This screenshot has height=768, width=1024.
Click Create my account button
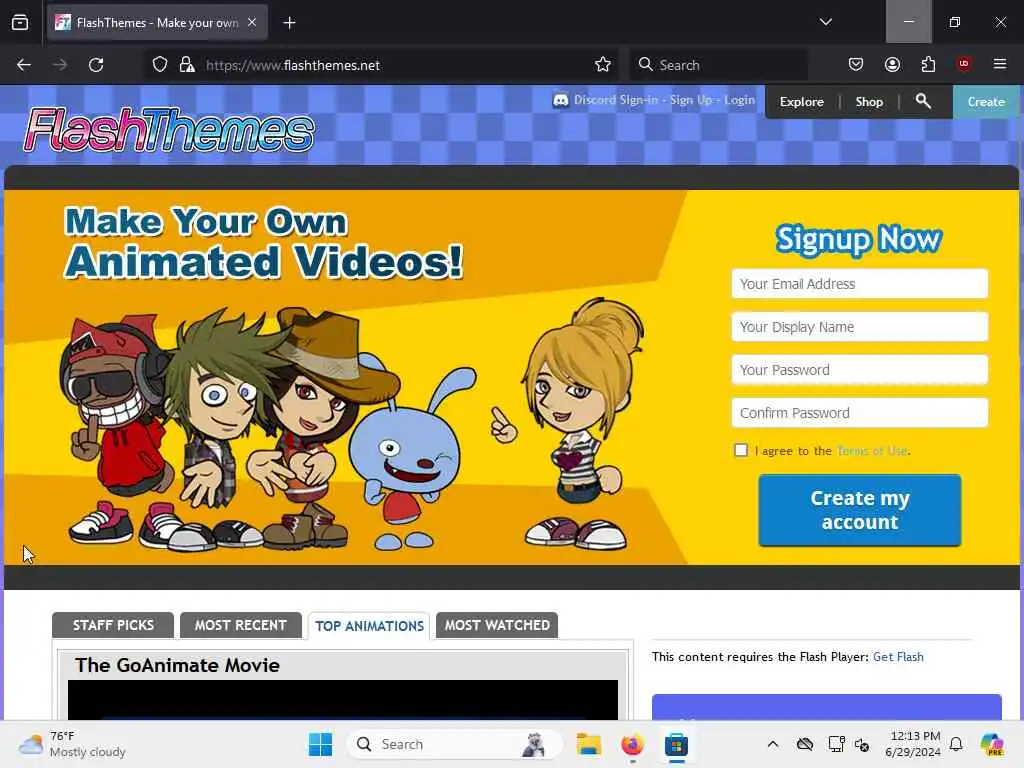point(859,510)
